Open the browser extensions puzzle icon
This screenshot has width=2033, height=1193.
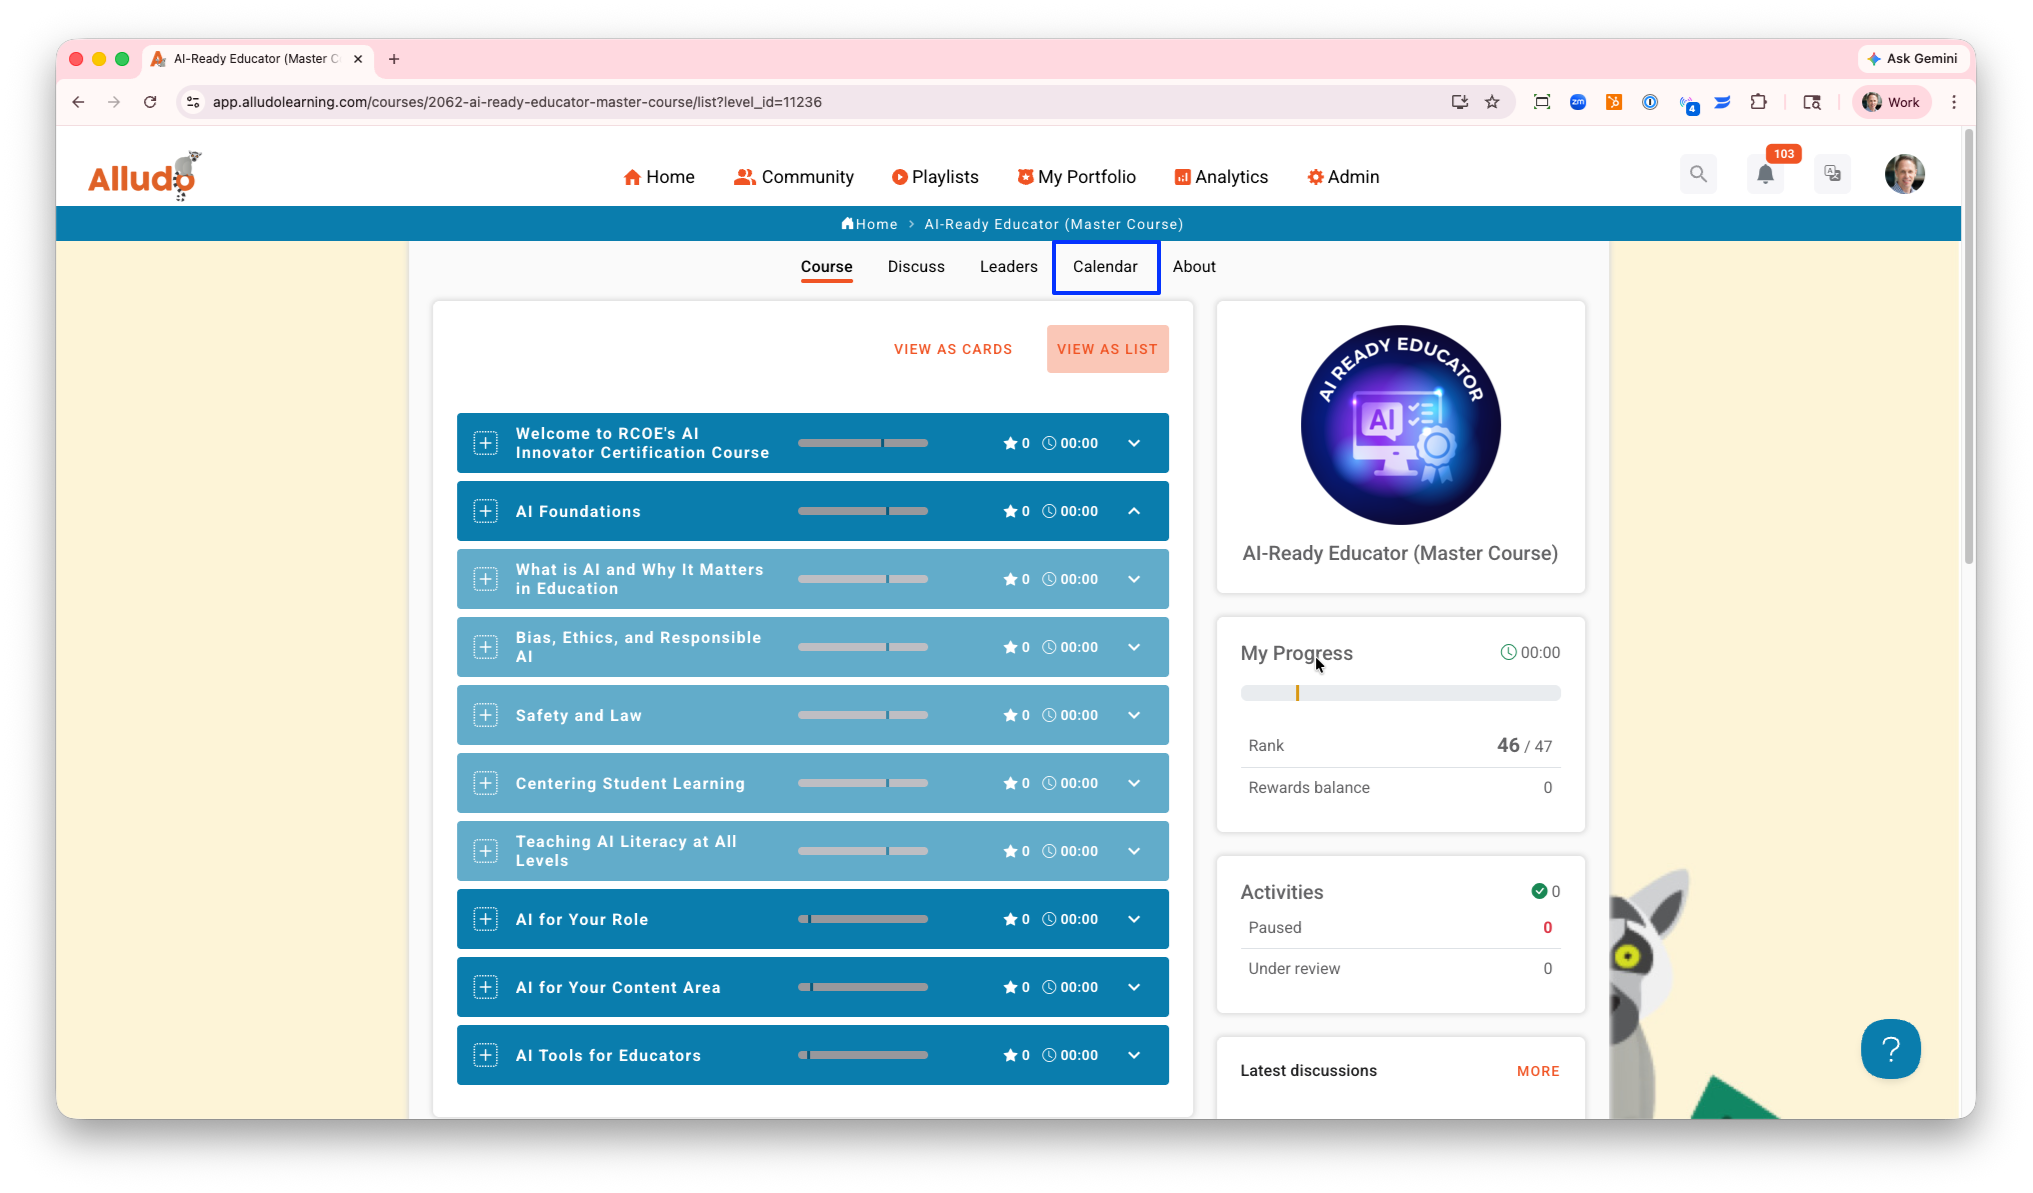click(1758, 102)
